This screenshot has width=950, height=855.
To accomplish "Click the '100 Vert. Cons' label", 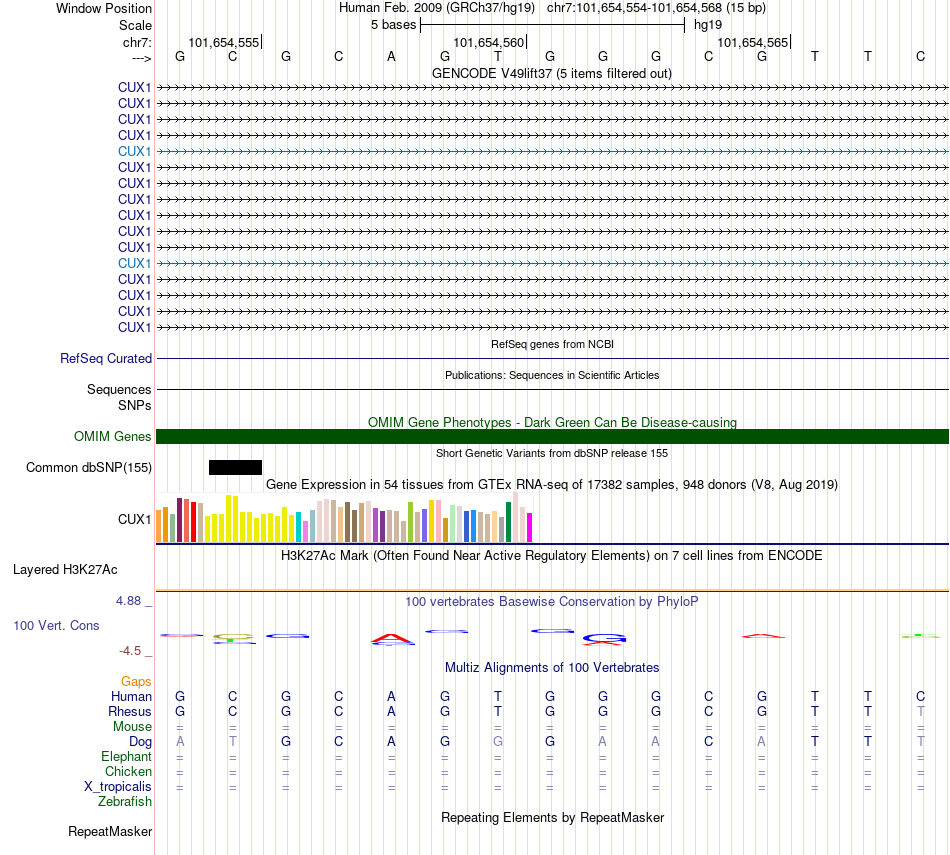I will [56, 625].
